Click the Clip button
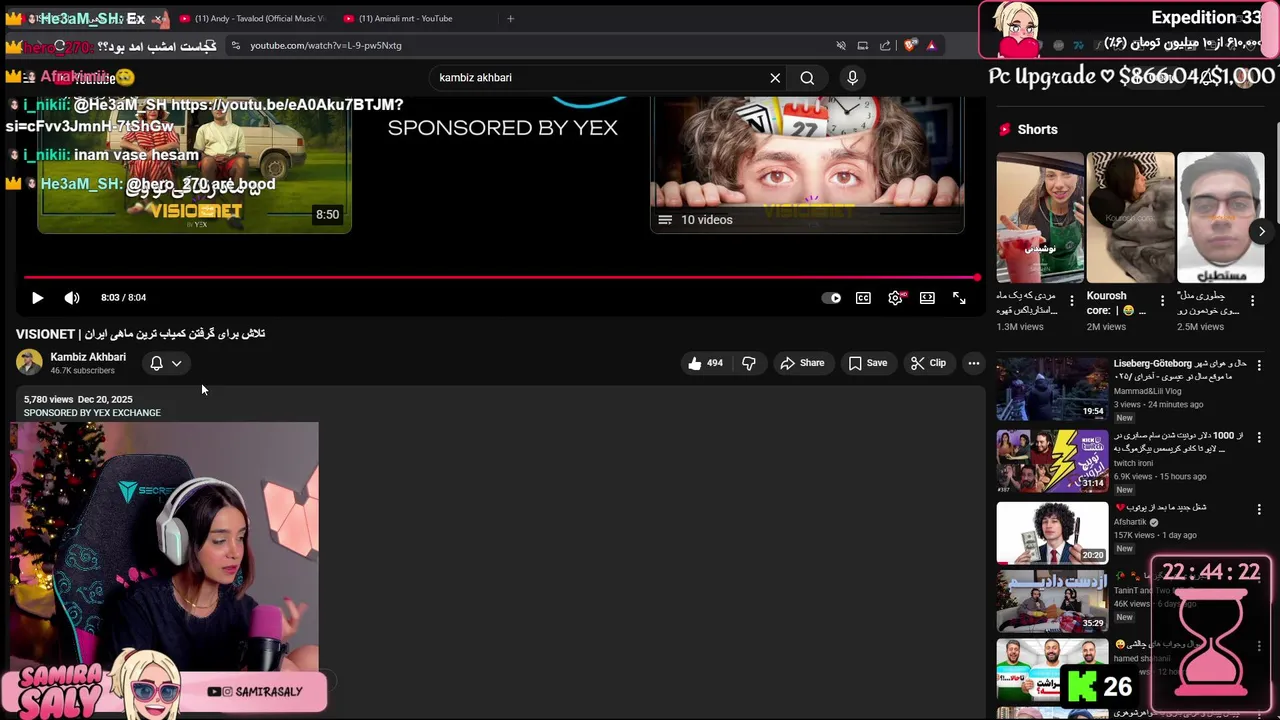This screenshot has height=720, width=1280. 928,363
